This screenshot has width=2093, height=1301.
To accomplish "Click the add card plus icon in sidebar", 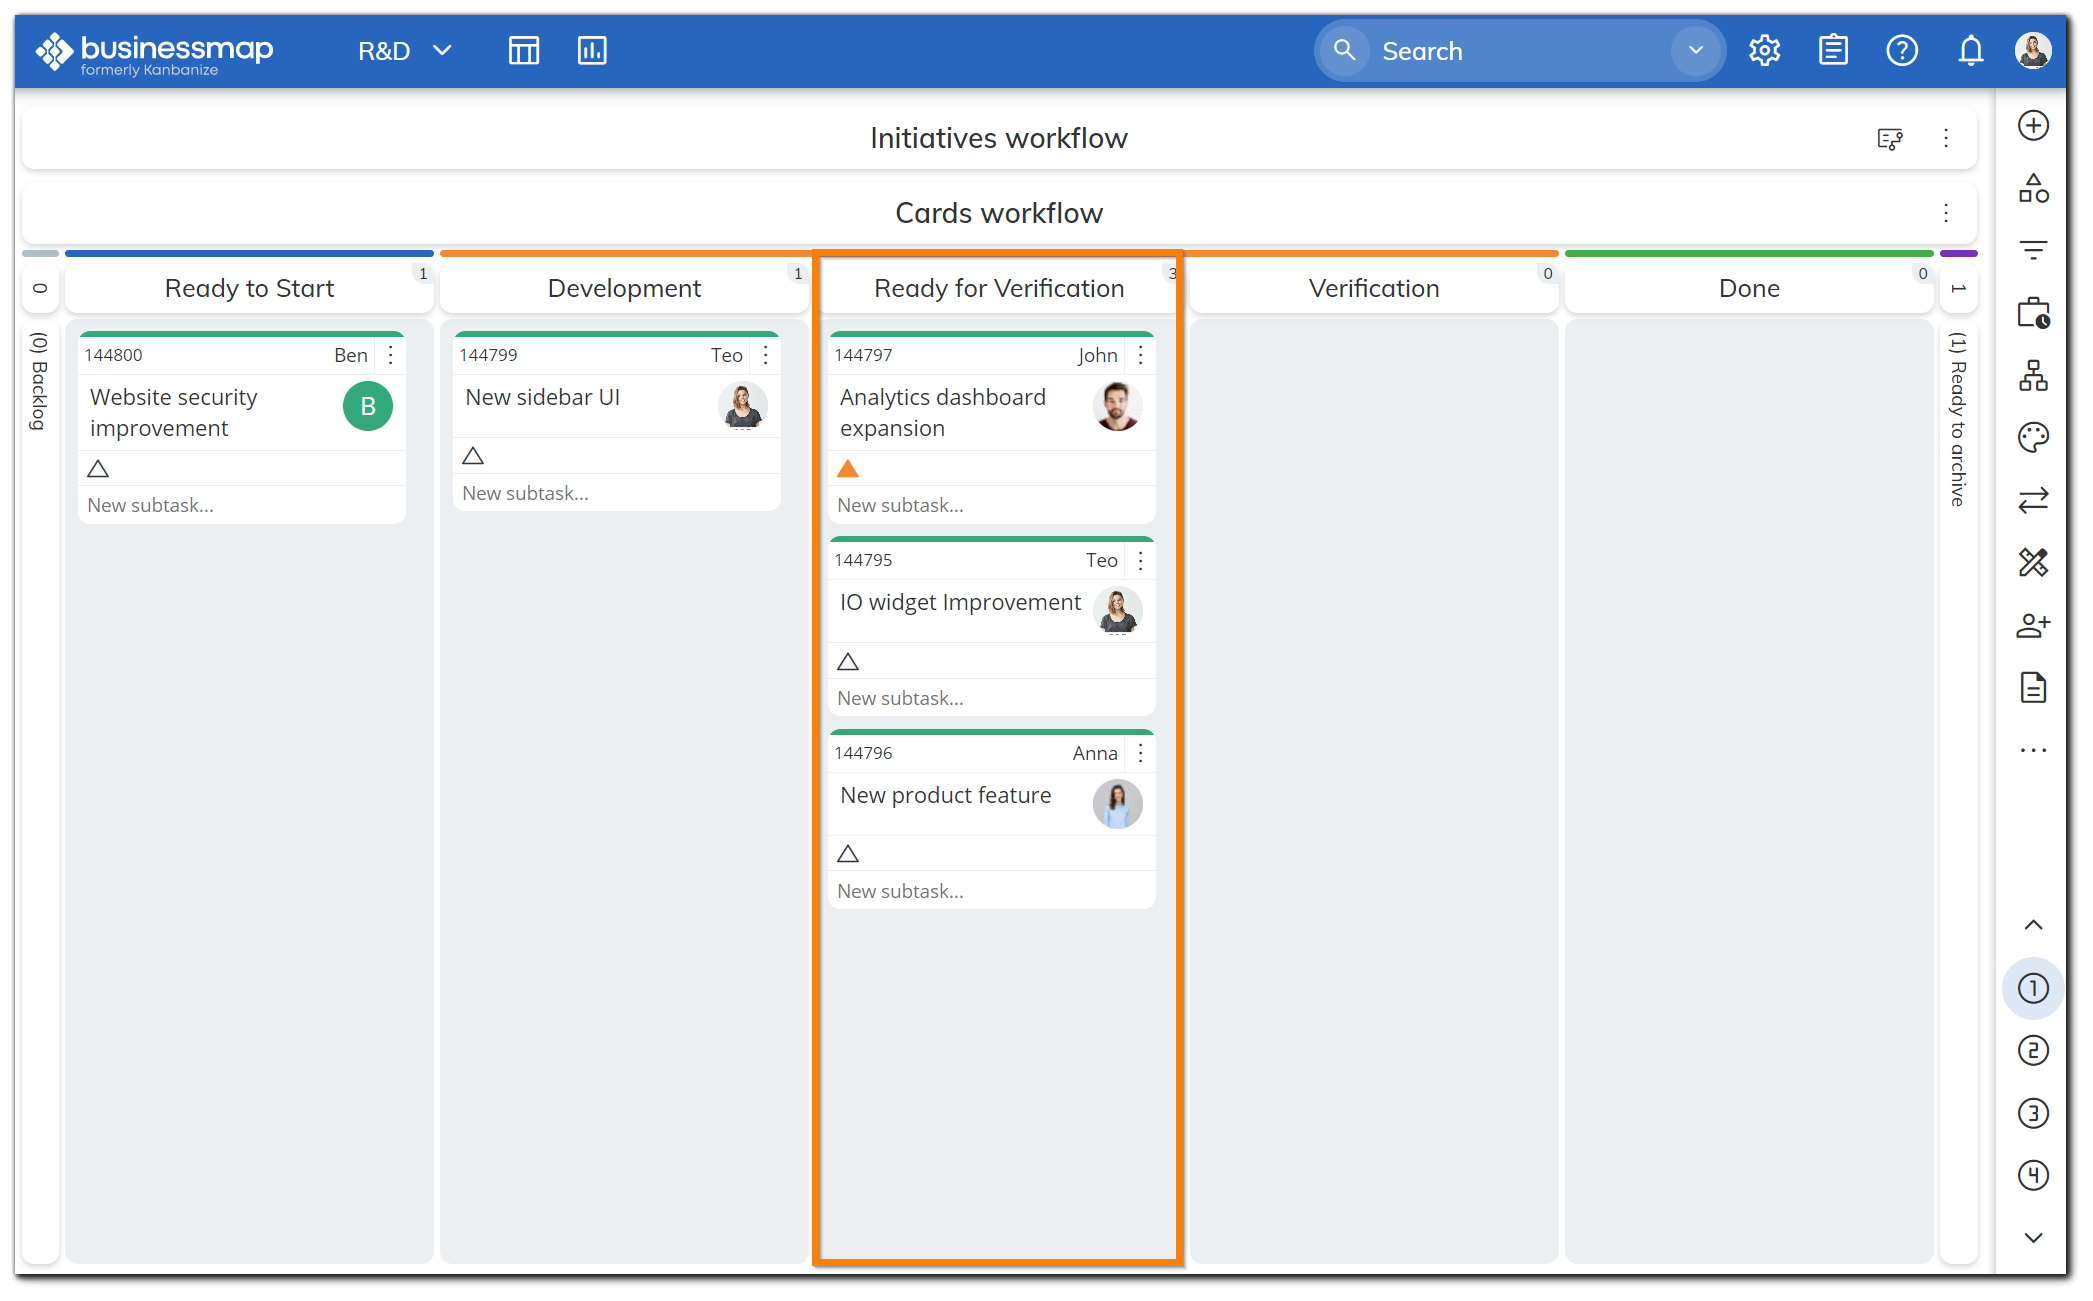I will coord(2033,126).
